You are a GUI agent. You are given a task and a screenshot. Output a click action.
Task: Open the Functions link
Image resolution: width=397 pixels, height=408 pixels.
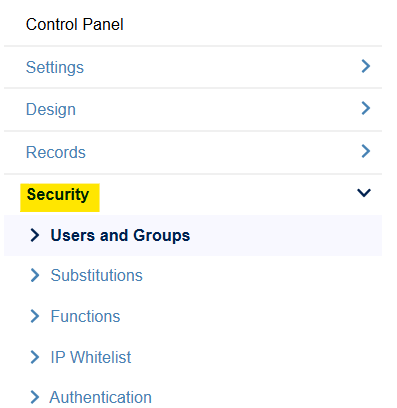[85, 316]
